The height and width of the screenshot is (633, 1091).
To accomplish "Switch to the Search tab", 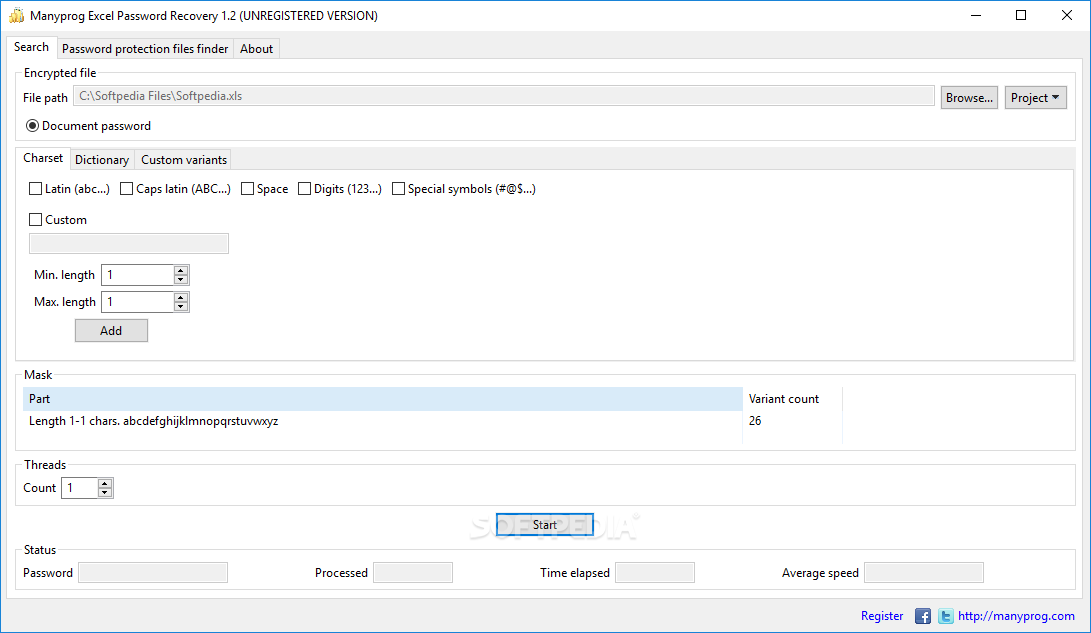I will point(31,47).
